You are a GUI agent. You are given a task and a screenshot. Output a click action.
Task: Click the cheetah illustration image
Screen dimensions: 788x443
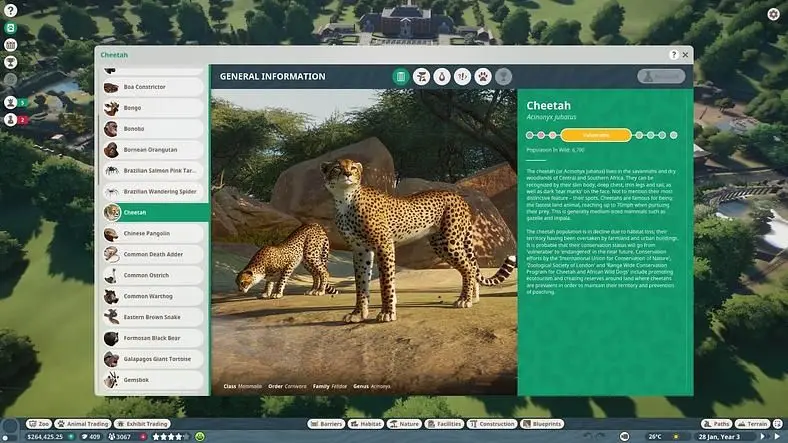click(x=364, y=242)
